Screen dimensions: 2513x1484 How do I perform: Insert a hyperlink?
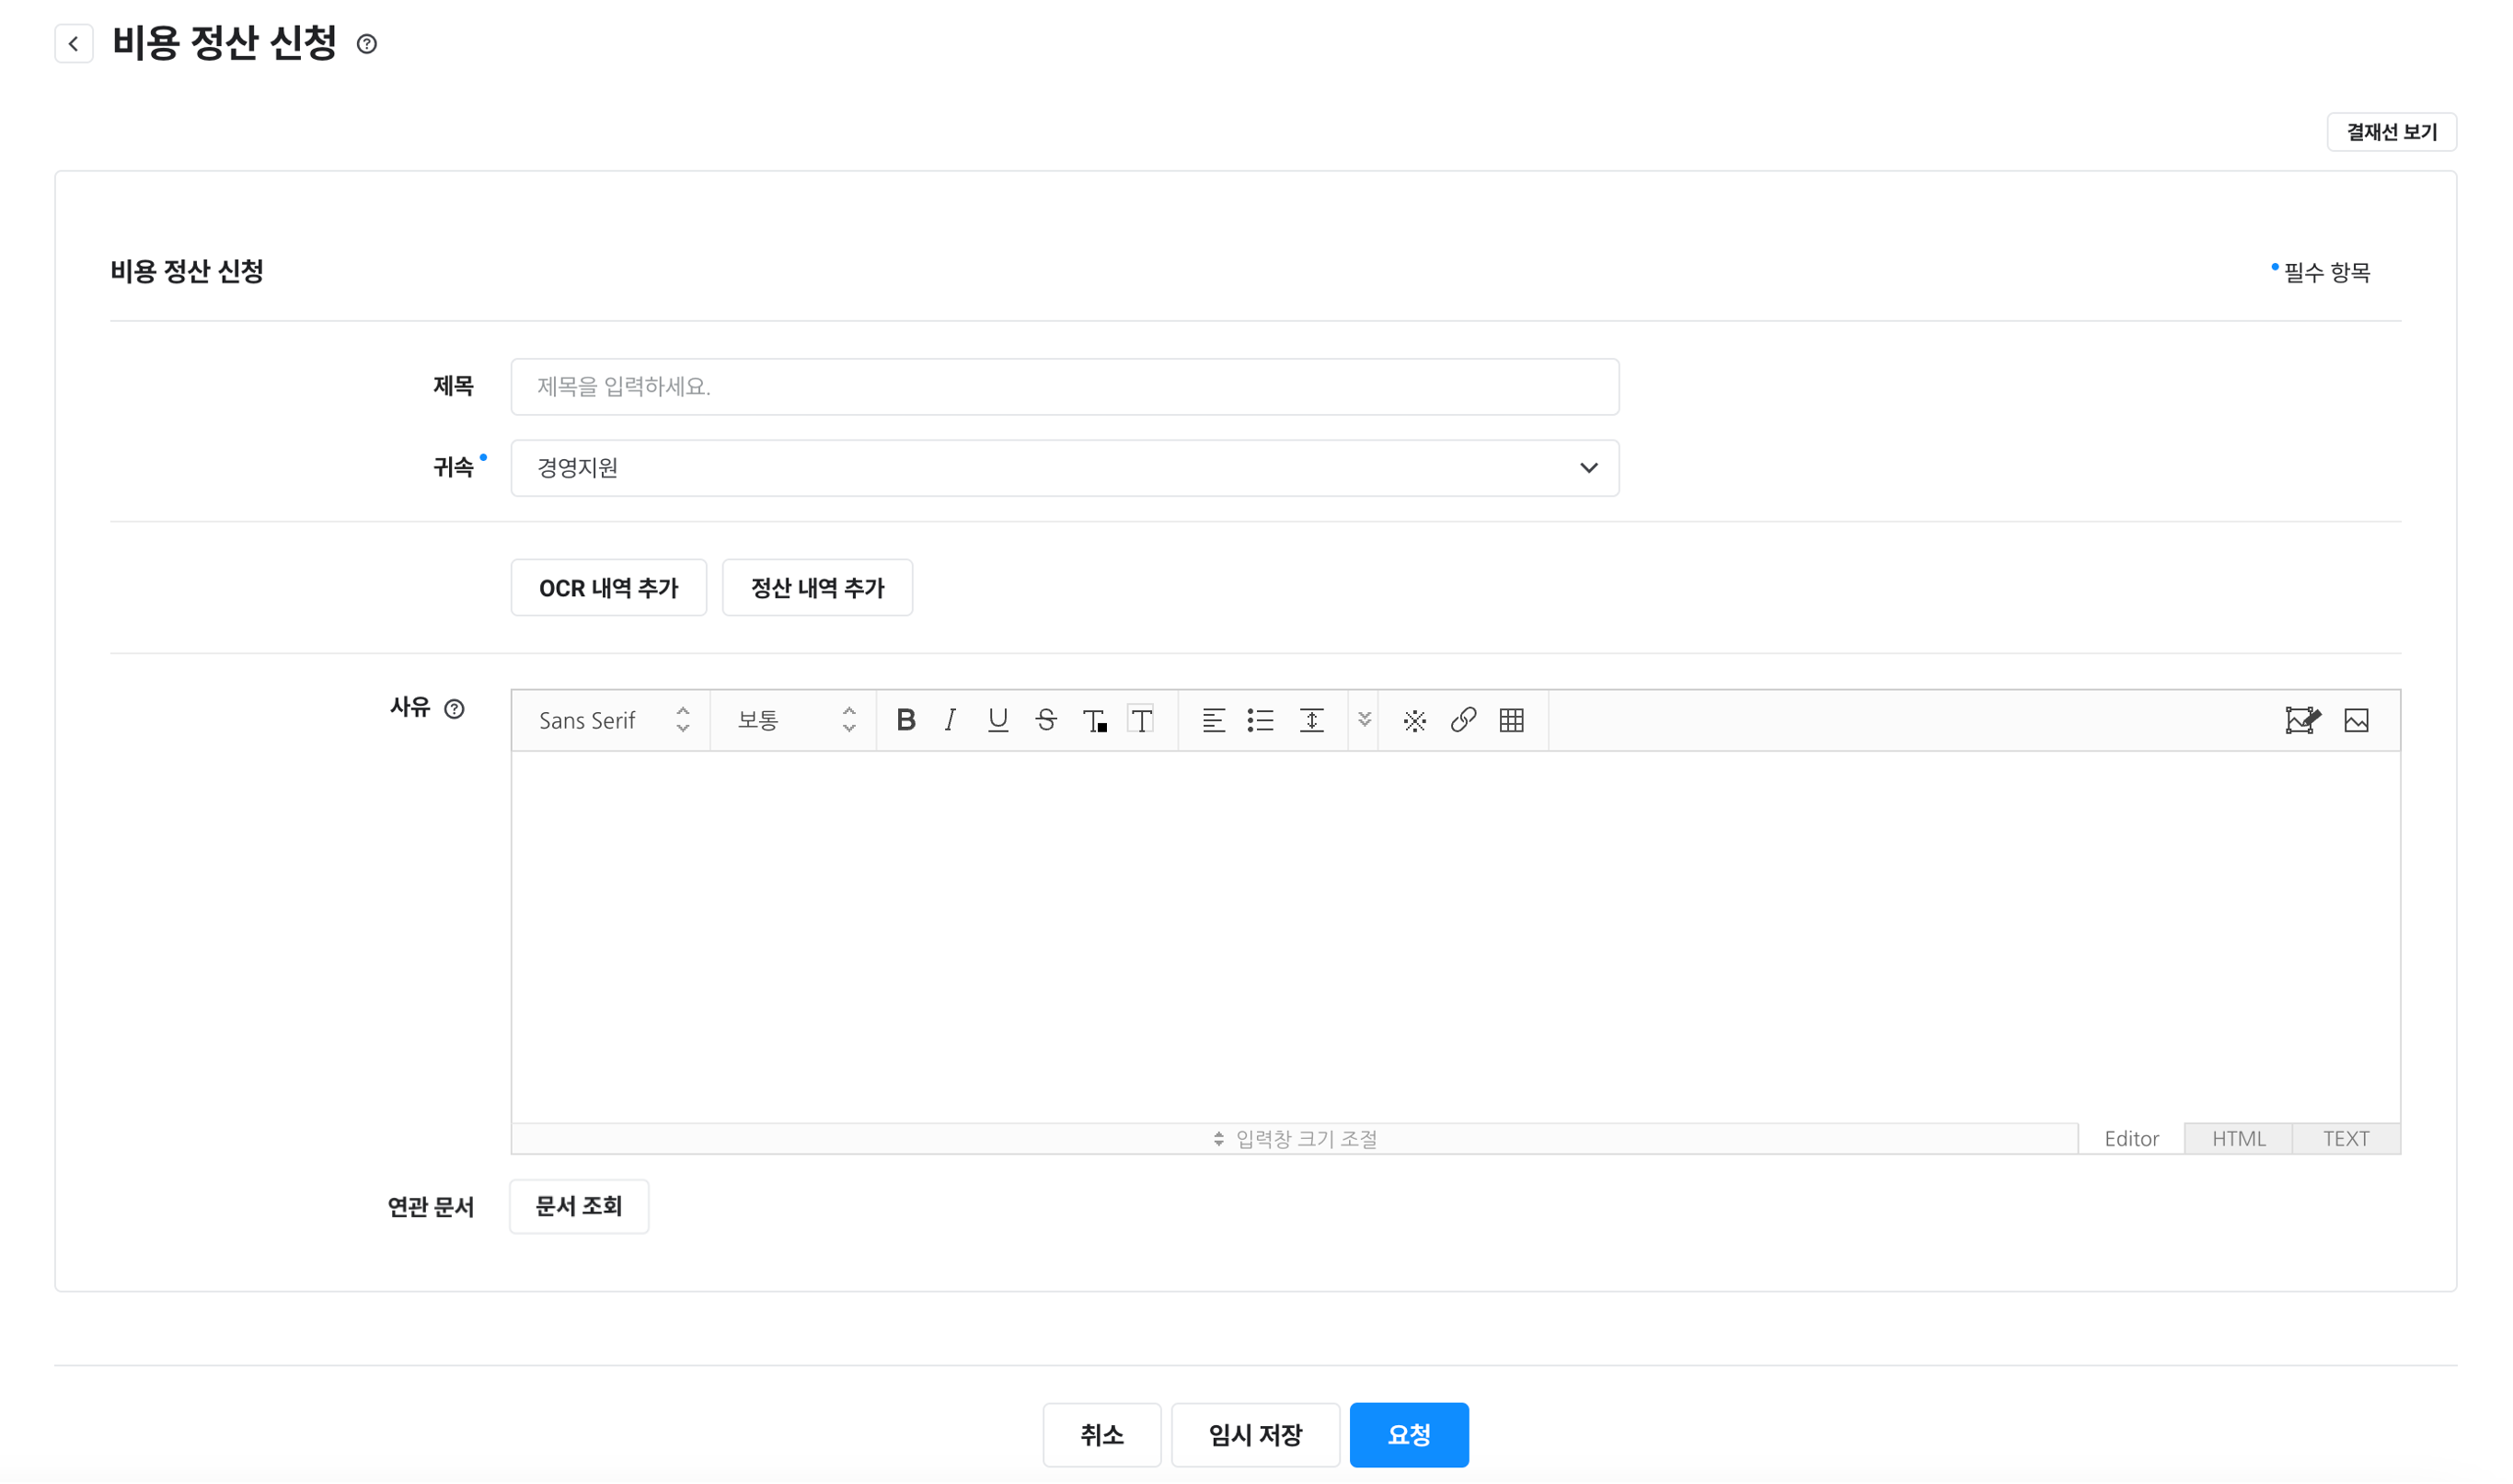pyautogui.click(x=1463, y=720)
